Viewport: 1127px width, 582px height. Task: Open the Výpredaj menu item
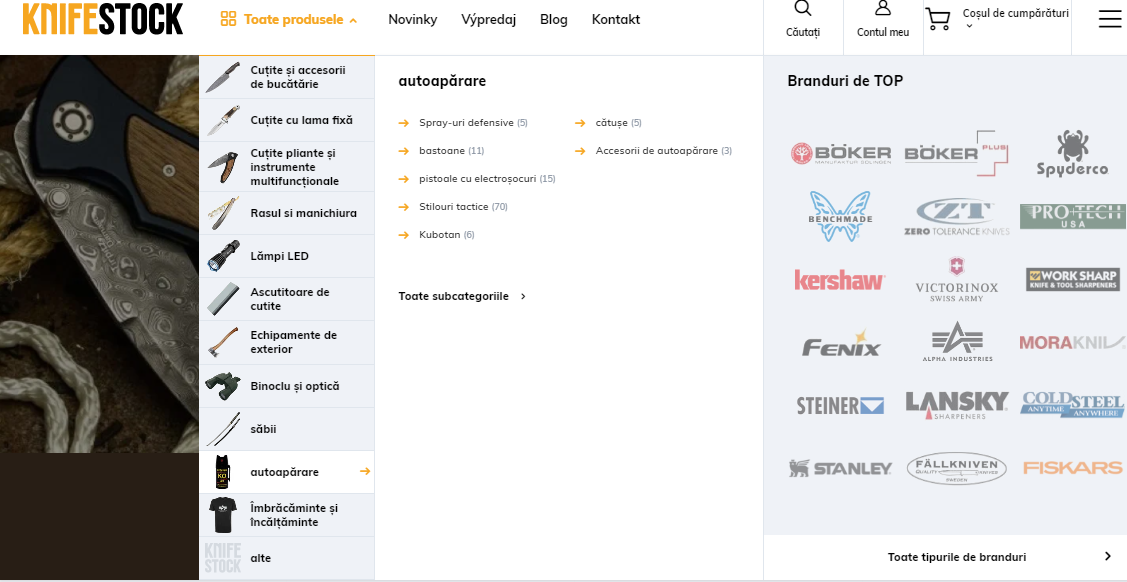pyautogui.click(x=489, y=19)
